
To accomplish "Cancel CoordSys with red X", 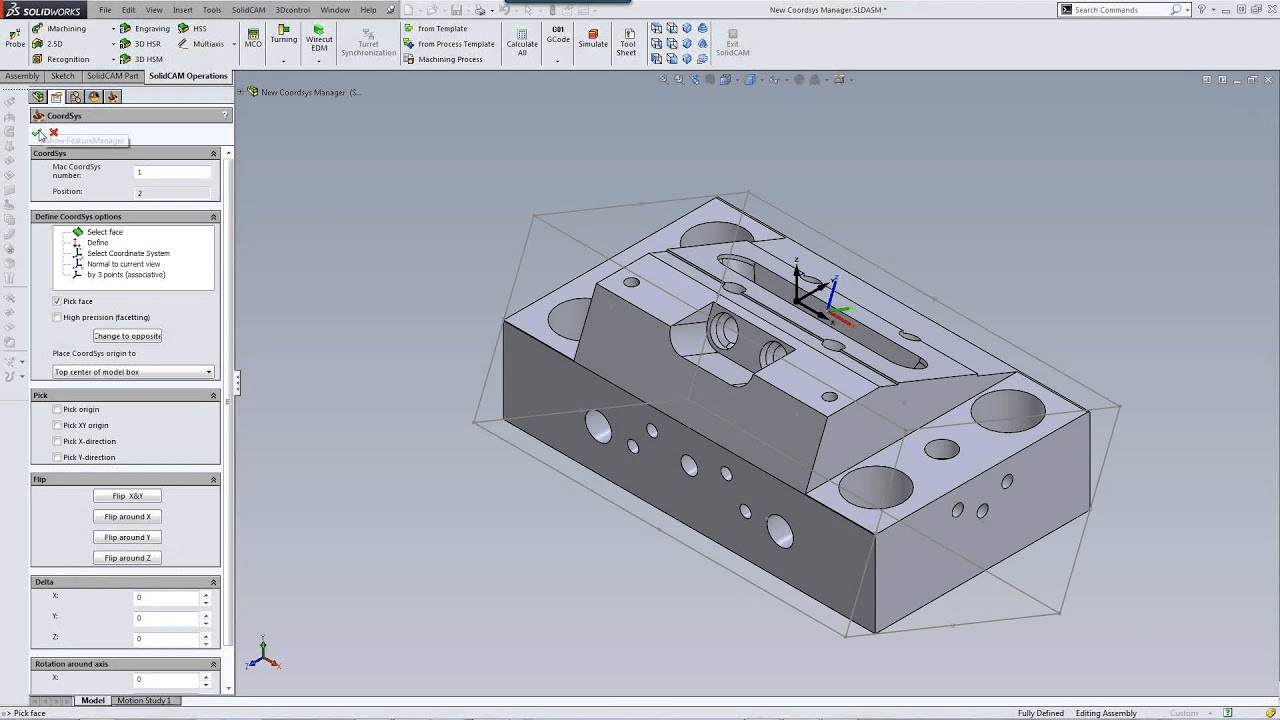I will (x=54, y=132).
